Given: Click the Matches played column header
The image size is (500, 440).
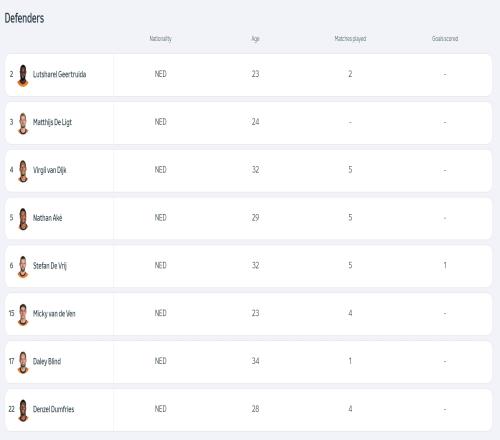Looking at the screenshot, I should [350, 39].
